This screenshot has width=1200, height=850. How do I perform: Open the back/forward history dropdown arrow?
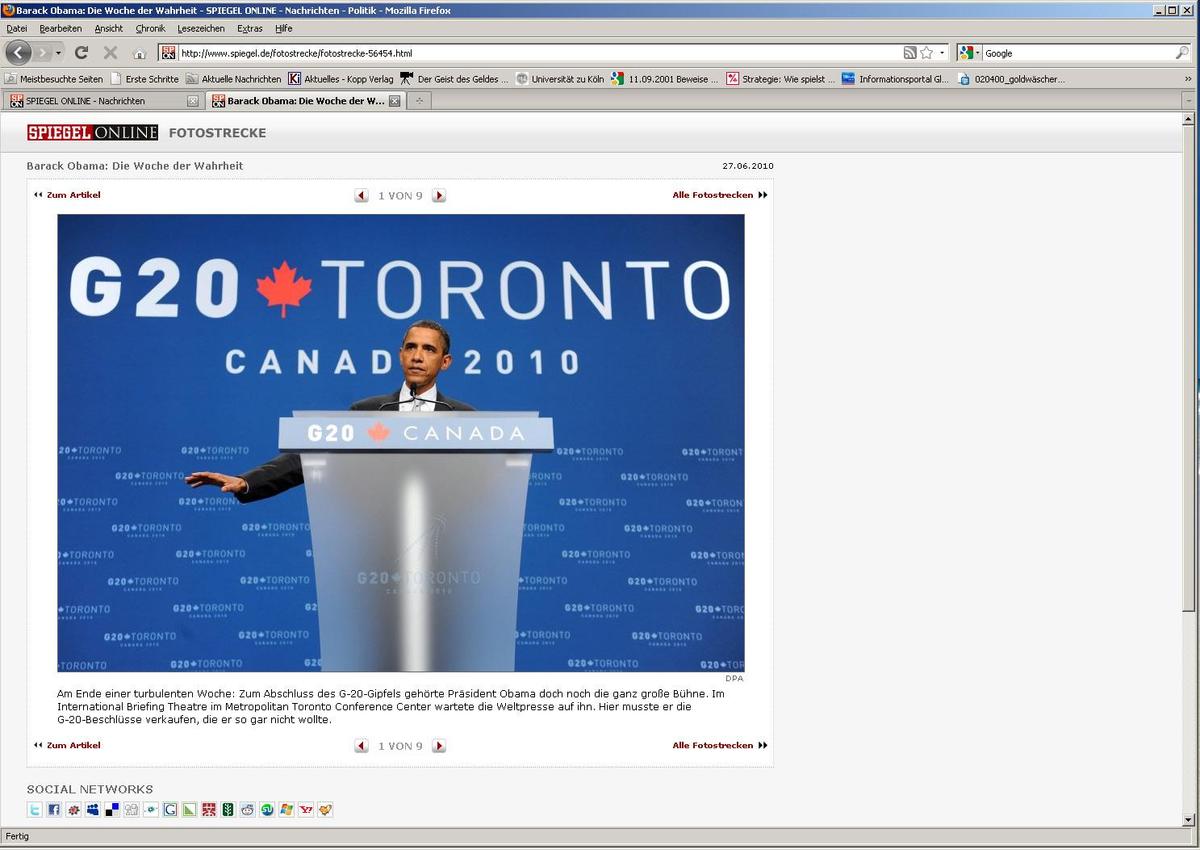pyautogui.click(x=58, y=53)
